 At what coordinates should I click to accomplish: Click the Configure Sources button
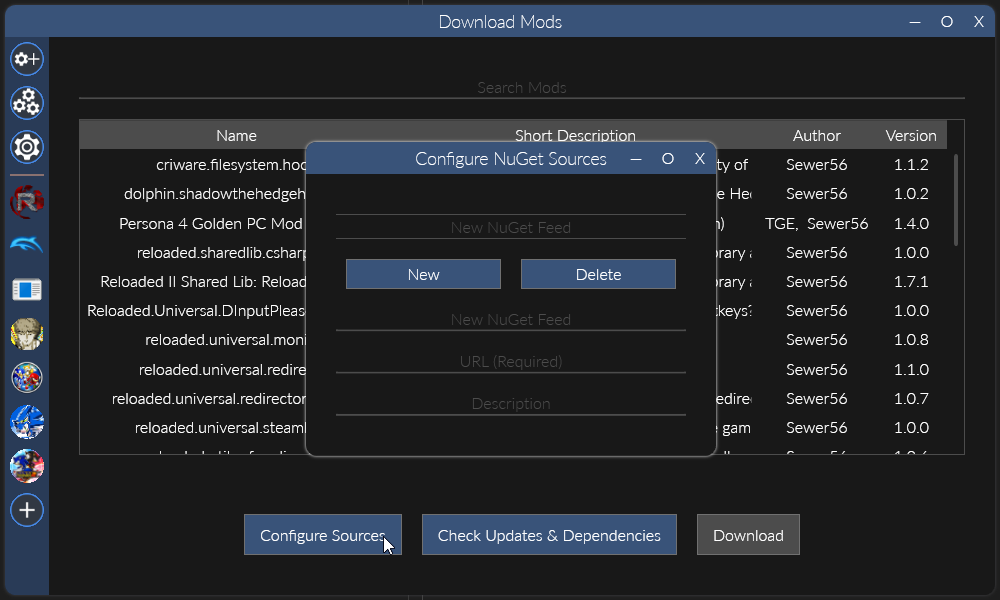coord(323,535)
